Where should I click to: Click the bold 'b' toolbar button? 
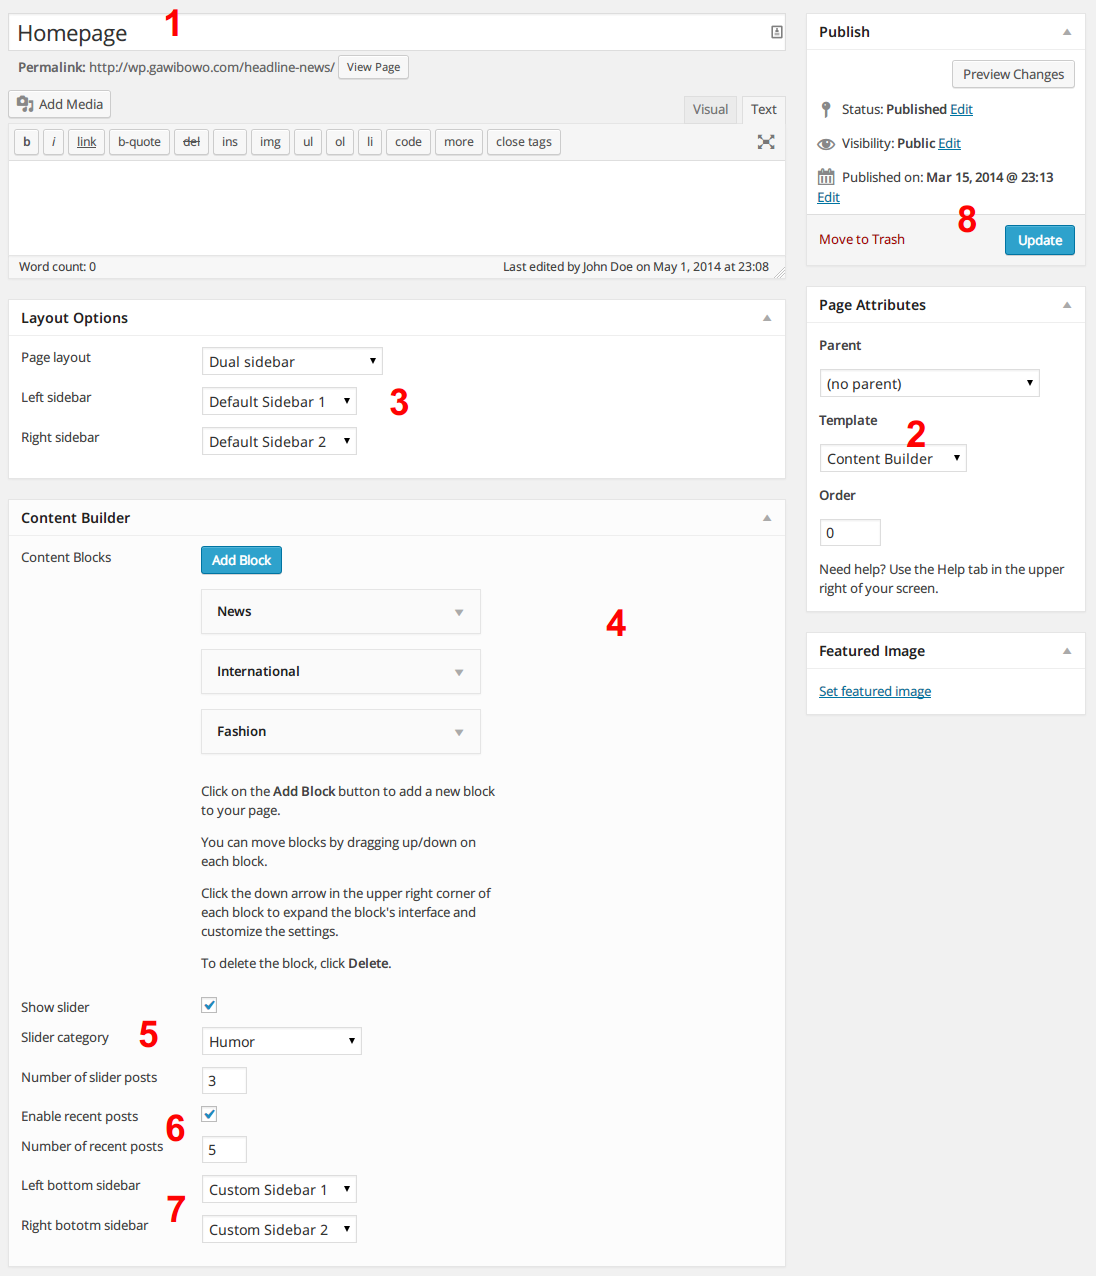pos(27,142)
